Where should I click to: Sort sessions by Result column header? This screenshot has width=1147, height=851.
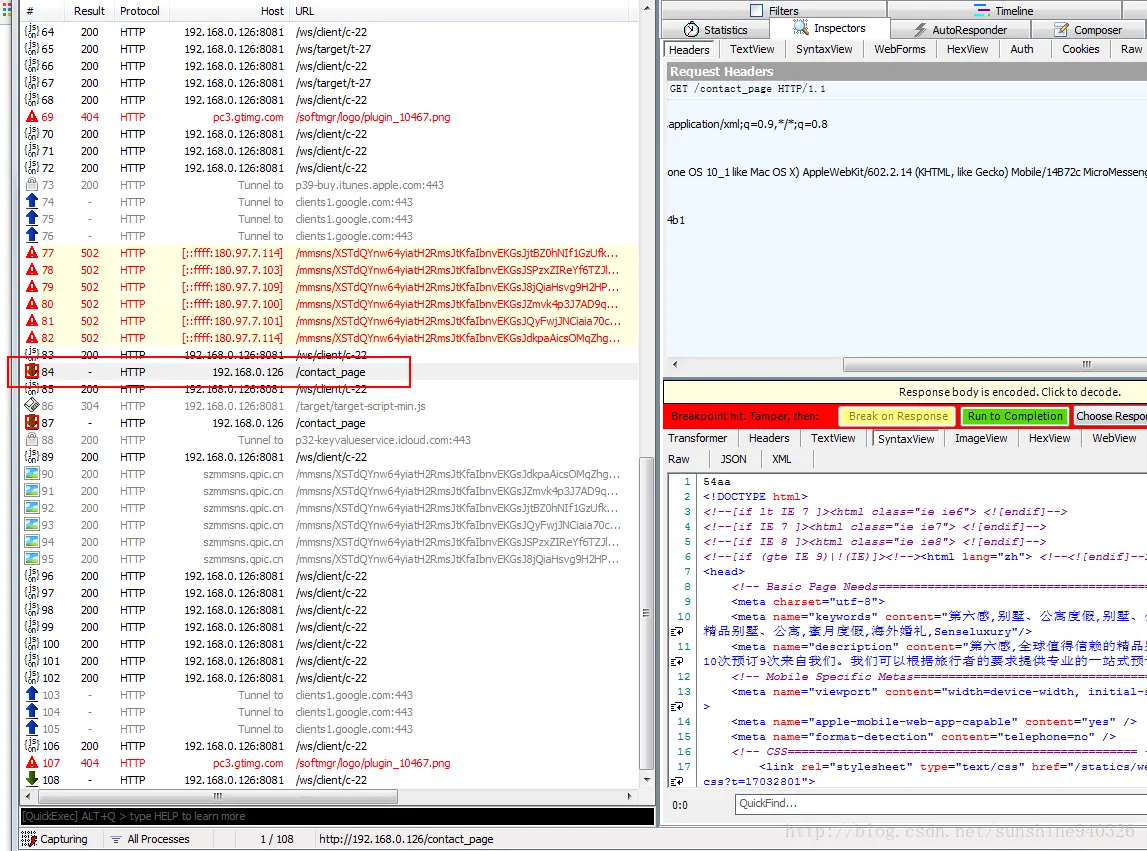pyautogui.click(x=89, y=11)
